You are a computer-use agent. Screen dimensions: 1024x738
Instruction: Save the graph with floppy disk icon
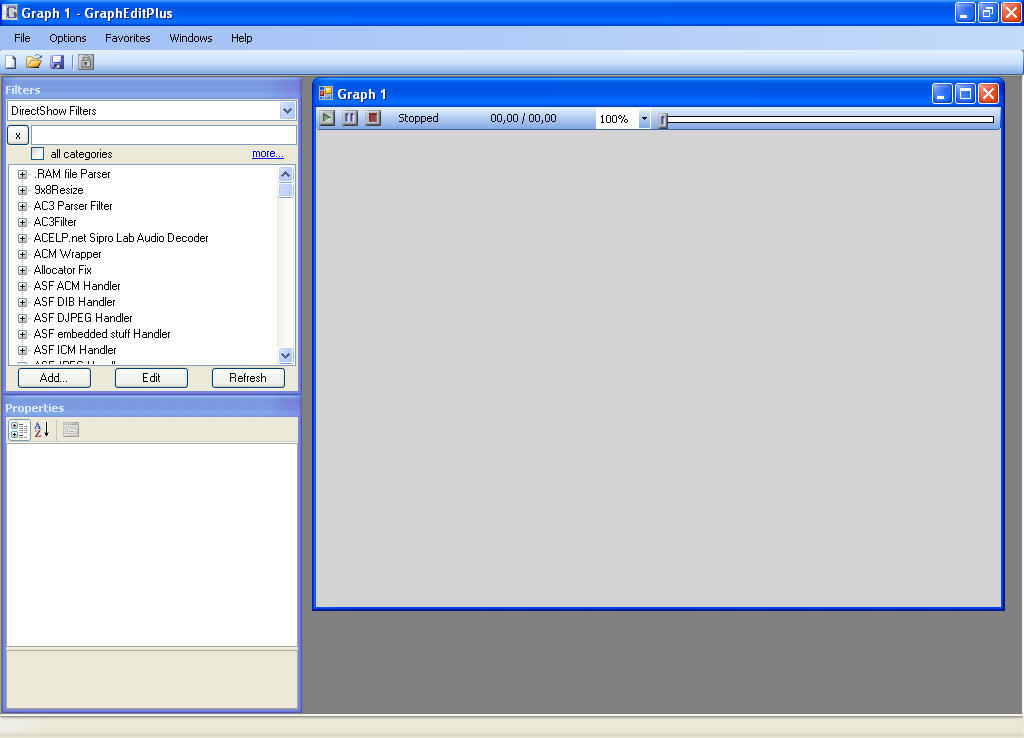(x=57, y=62)
